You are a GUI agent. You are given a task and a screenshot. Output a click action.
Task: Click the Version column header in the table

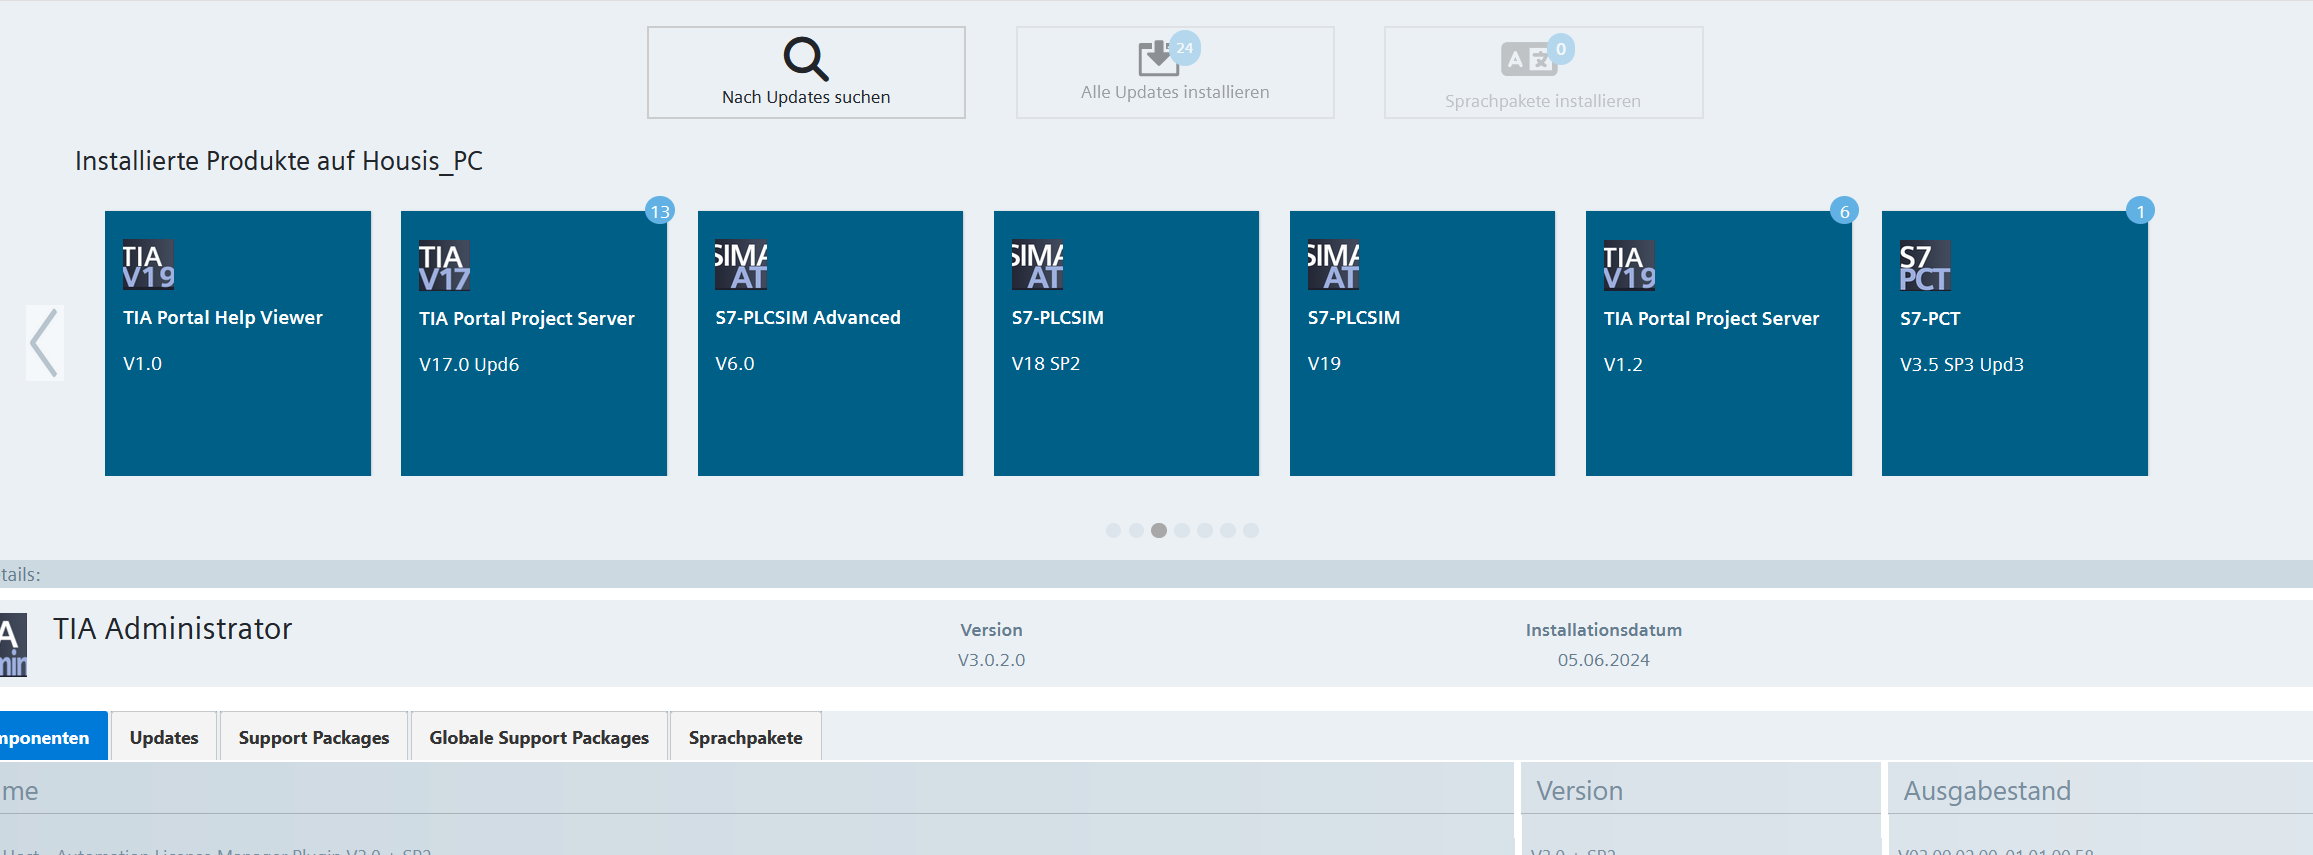coord(1701,790)
